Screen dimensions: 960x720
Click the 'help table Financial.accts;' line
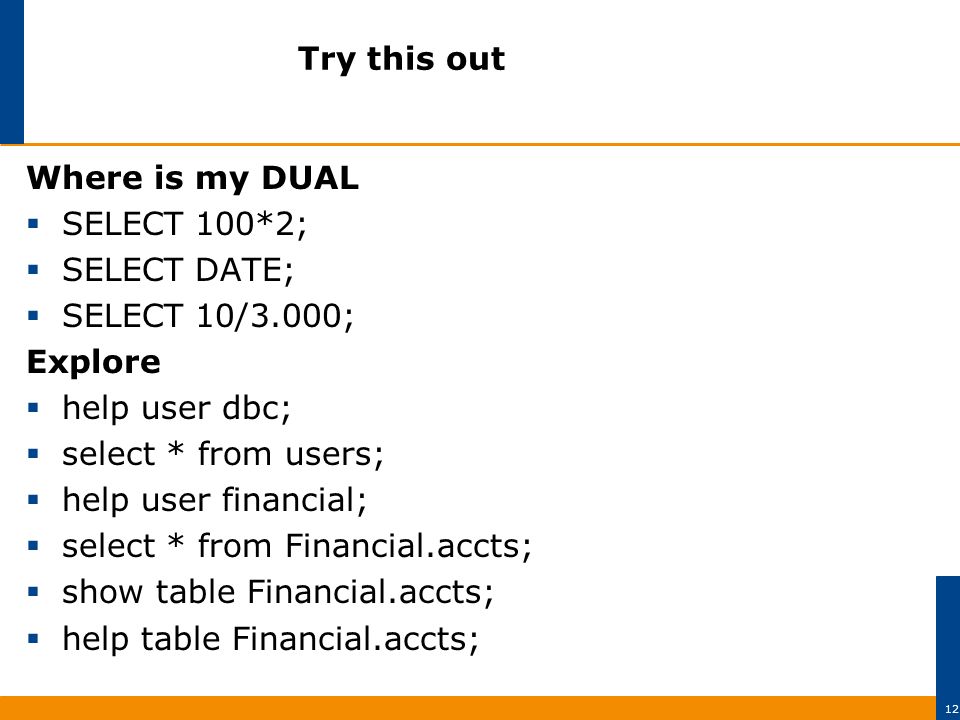pos(270,639)
